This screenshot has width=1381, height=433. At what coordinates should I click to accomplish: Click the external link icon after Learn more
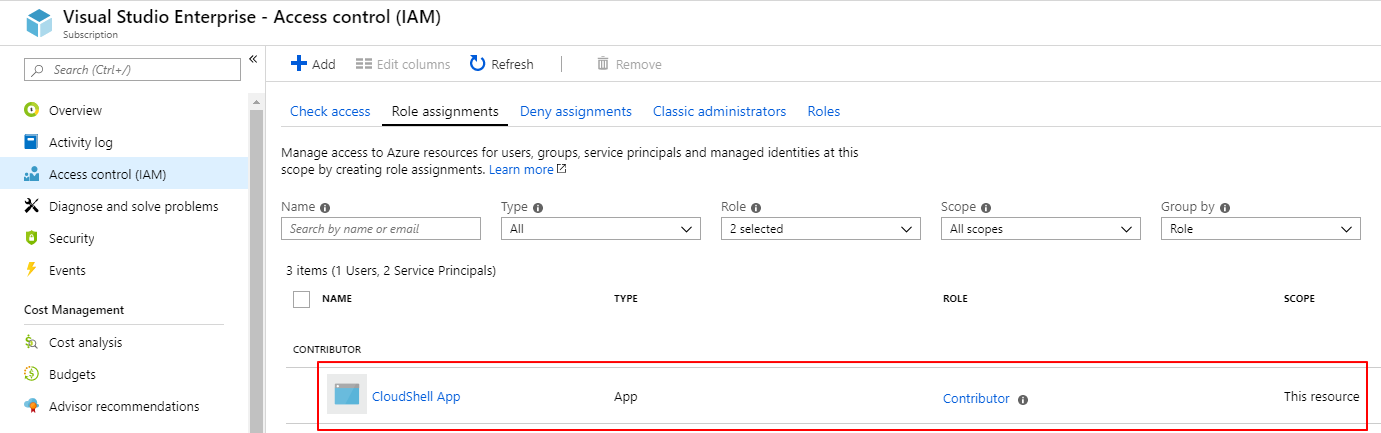[x=562, y=169]
